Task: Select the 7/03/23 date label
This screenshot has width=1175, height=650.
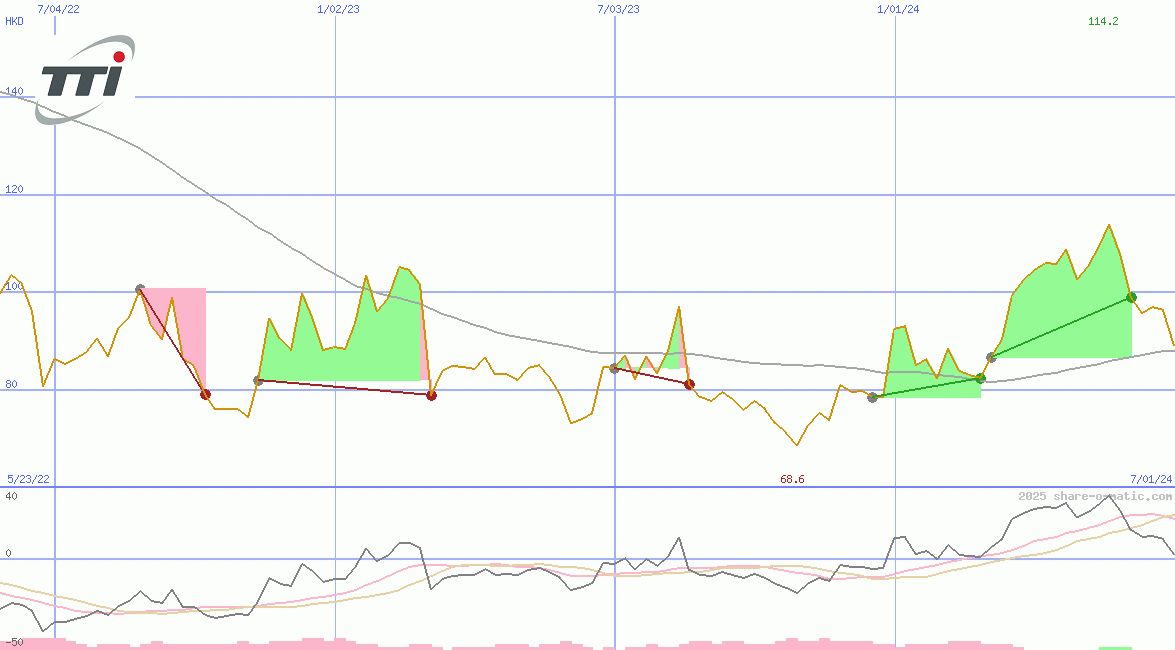Action: 618,9
